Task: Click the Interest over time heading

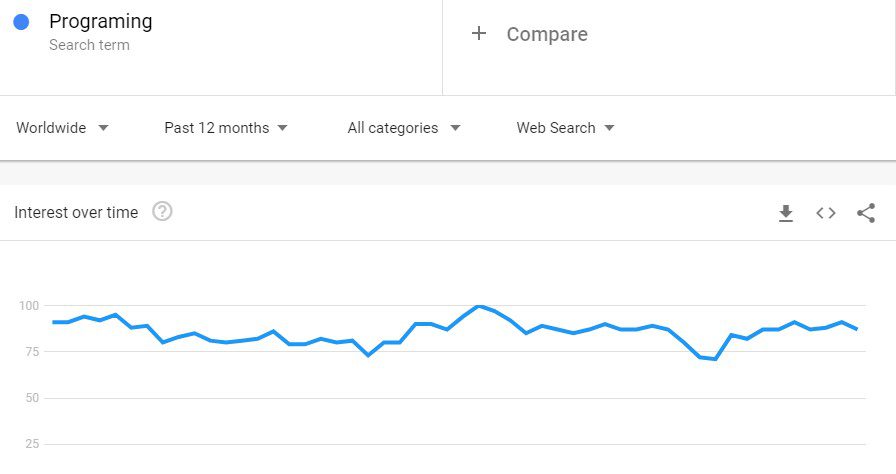Action: (x=76, y=212)
